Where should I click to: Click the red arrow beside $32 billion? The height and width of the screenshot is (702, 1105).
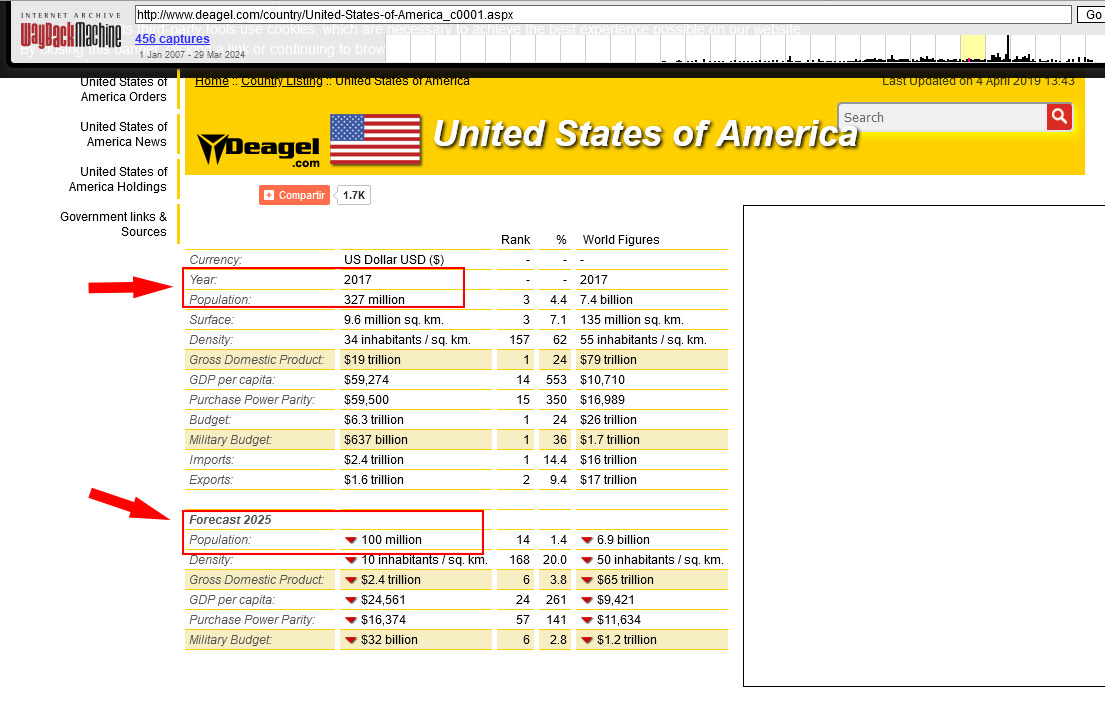point(350,640)
